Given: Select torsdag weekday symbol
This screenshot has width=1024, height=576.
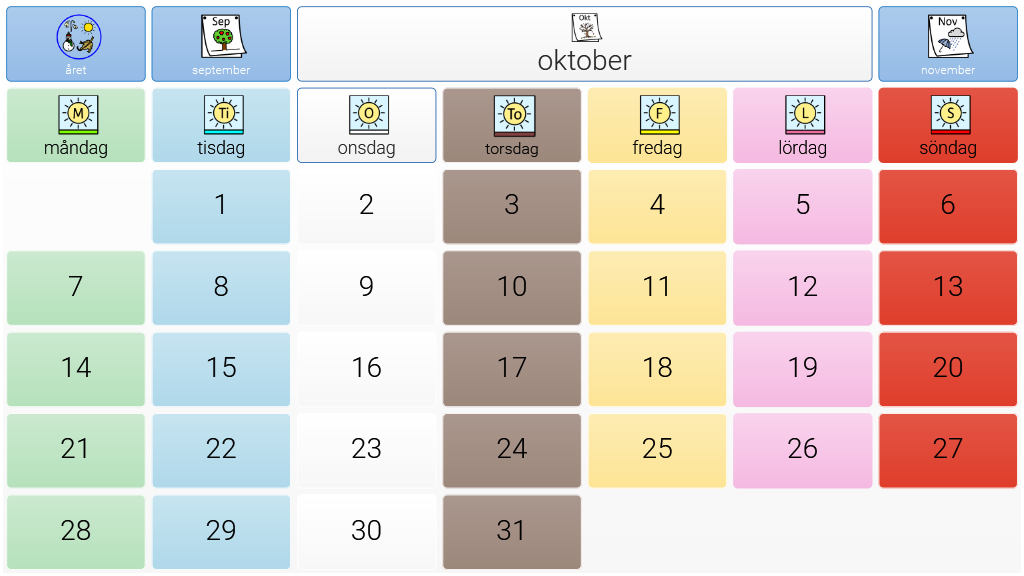Looking at the screenshot, I should [x=512, y=125].
